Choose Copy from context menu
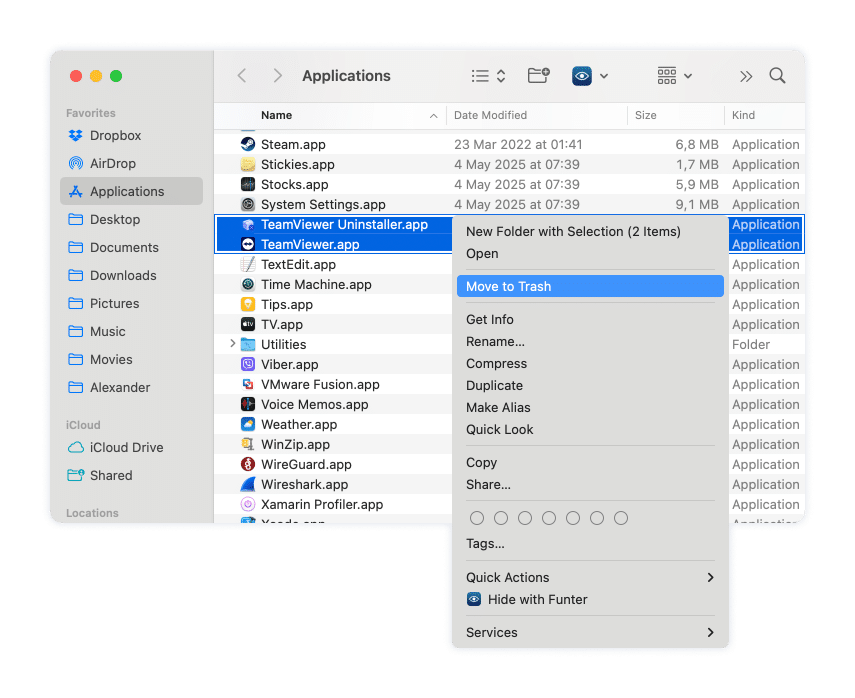This screenshot has height=698, width=855. (x=590, y=462)
